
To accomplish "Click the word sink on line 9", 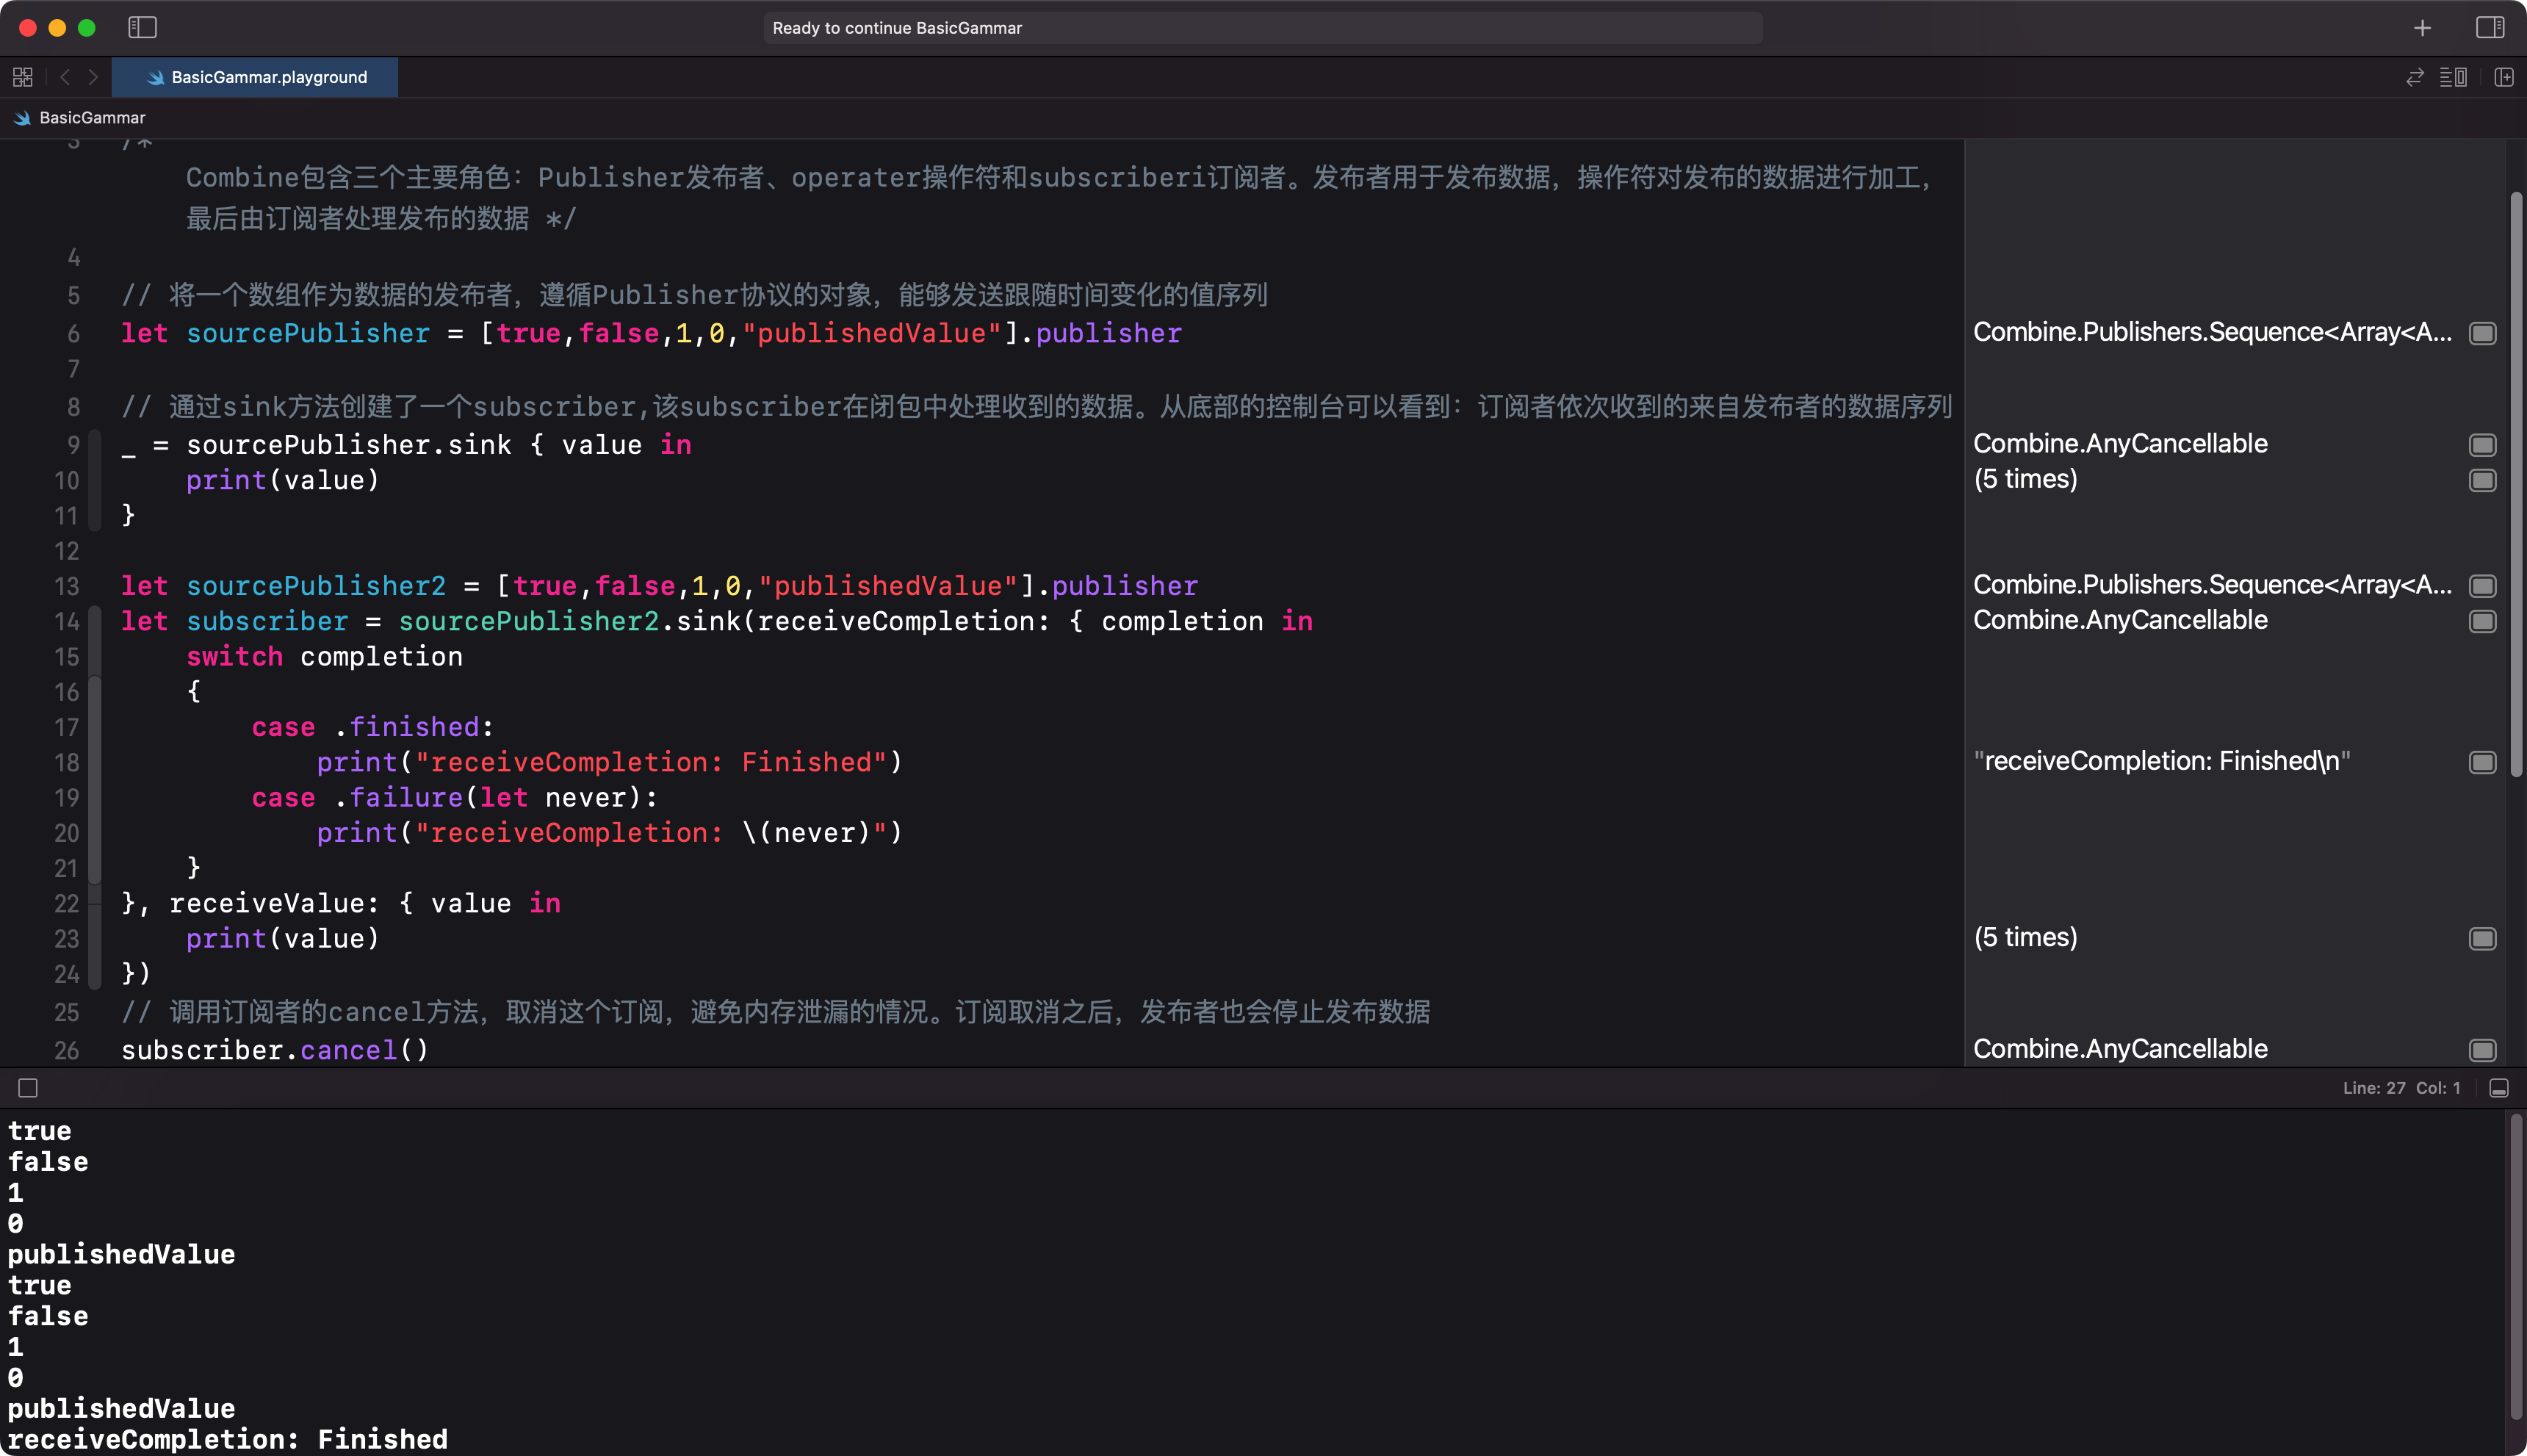I will click(x=479, y=445).
